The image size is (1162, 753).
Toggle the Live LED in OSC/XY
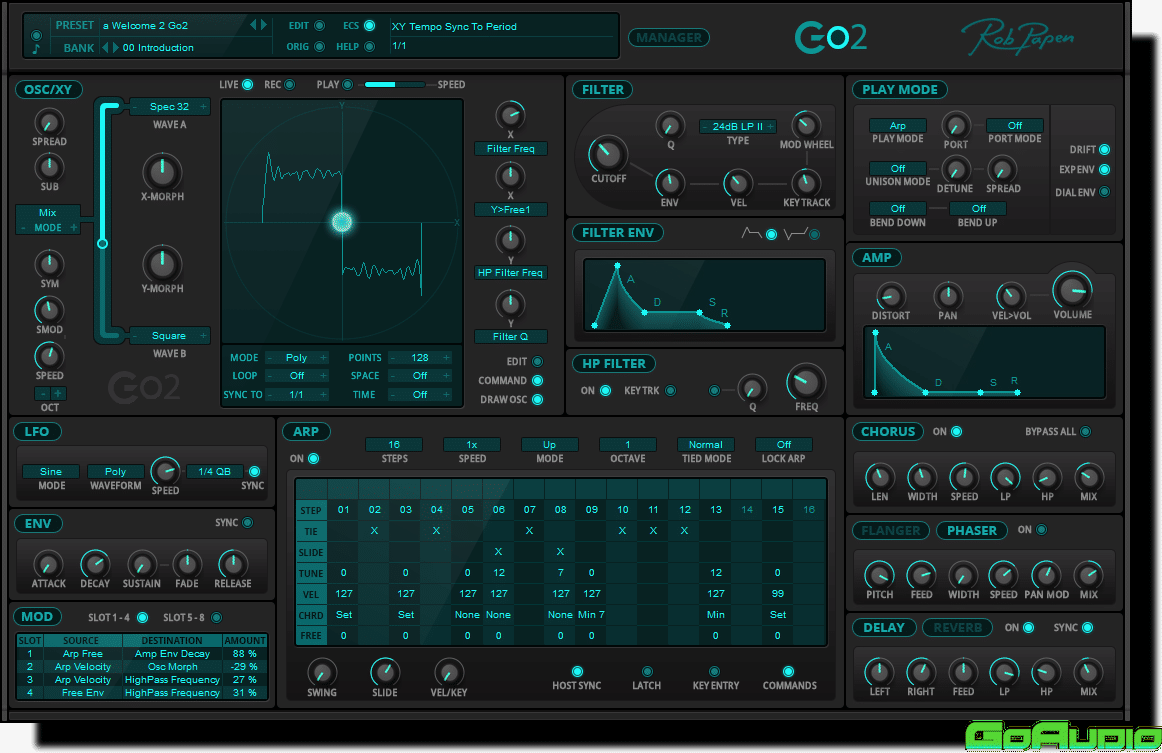coord(248,84)
